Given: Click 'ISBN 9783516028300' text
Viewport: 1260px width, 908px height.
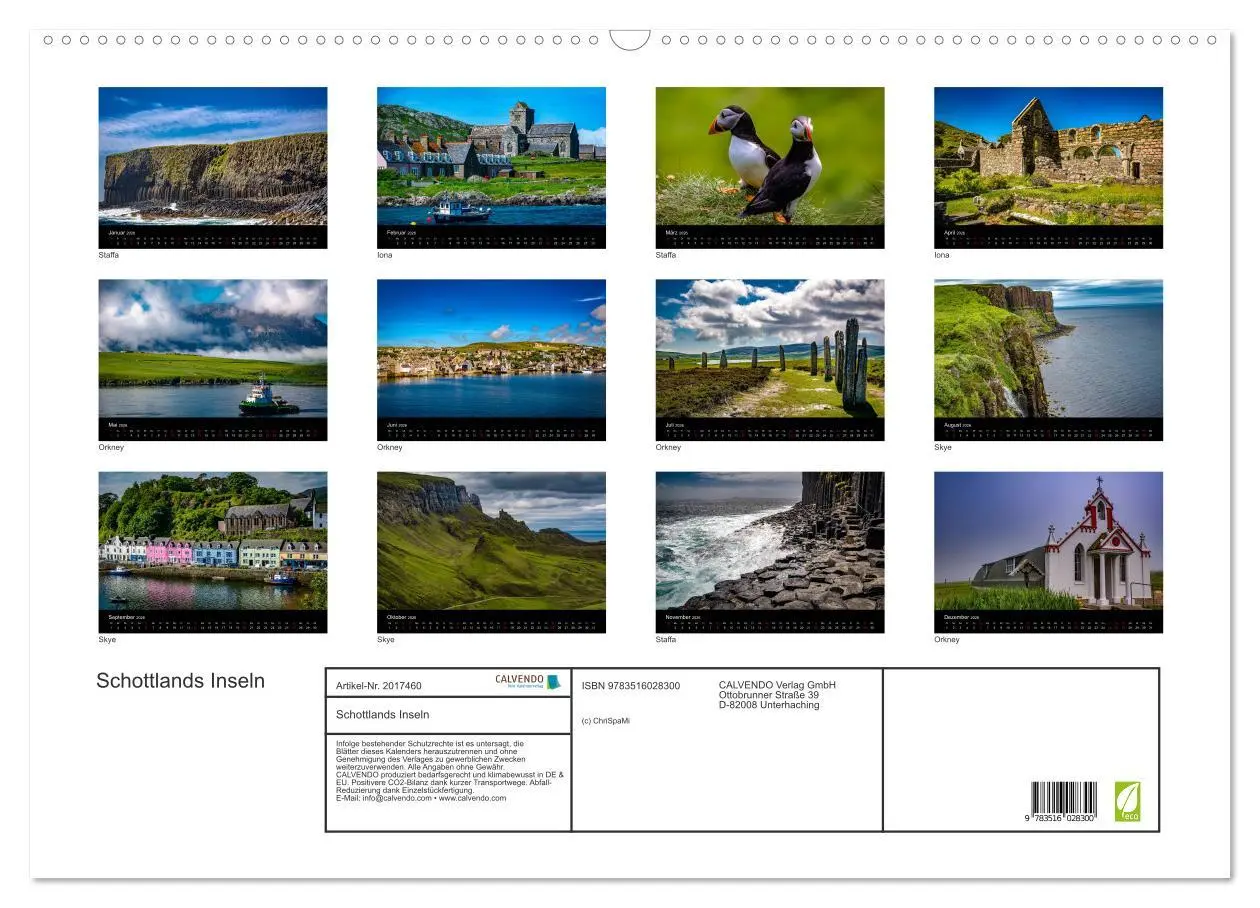Looking at the screenshot, I should 631,686.
